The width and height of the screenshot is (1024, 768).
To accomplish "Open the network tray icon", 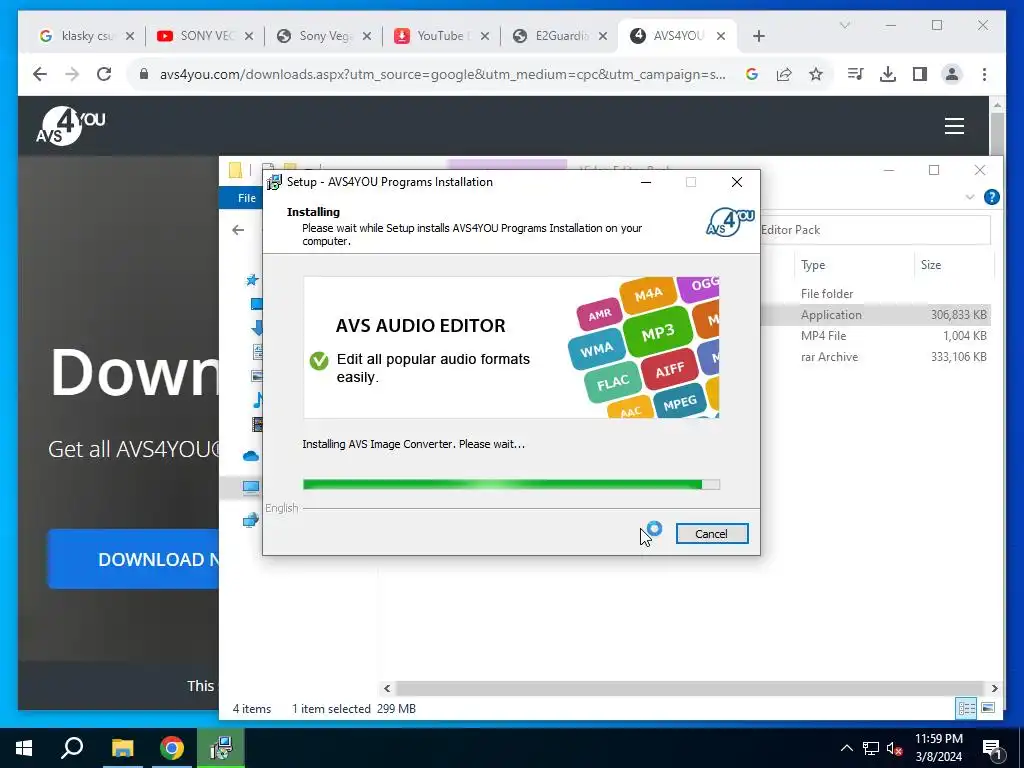I will (871, 748).
